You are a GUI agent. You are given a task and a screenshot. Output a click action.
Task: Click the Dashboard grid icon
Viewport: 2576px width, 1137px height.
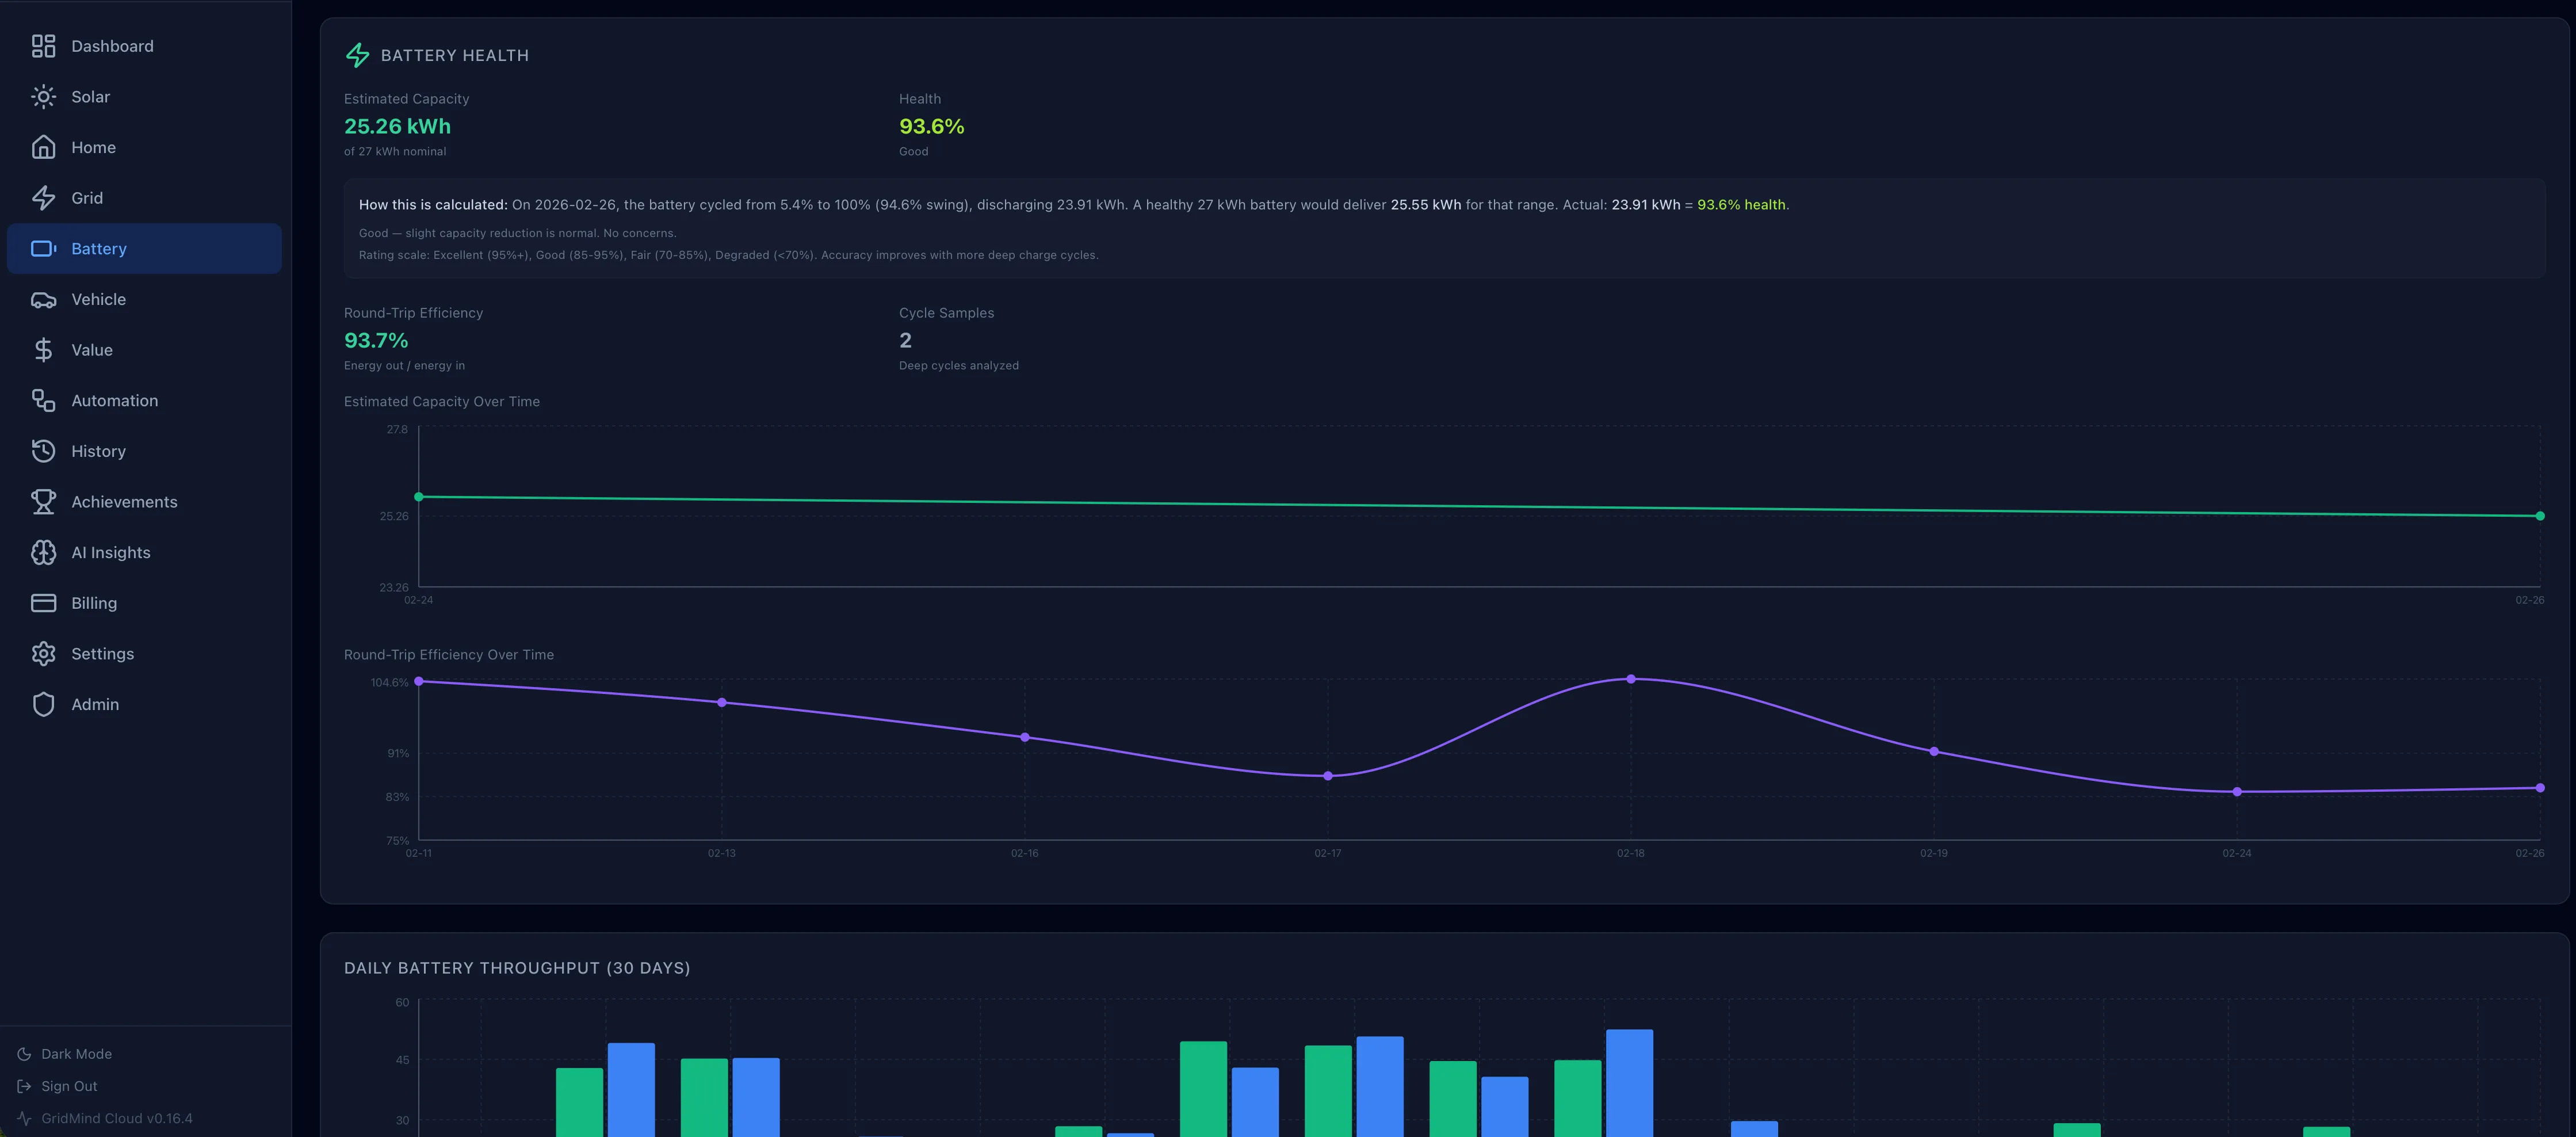click(x=43, y=46)
